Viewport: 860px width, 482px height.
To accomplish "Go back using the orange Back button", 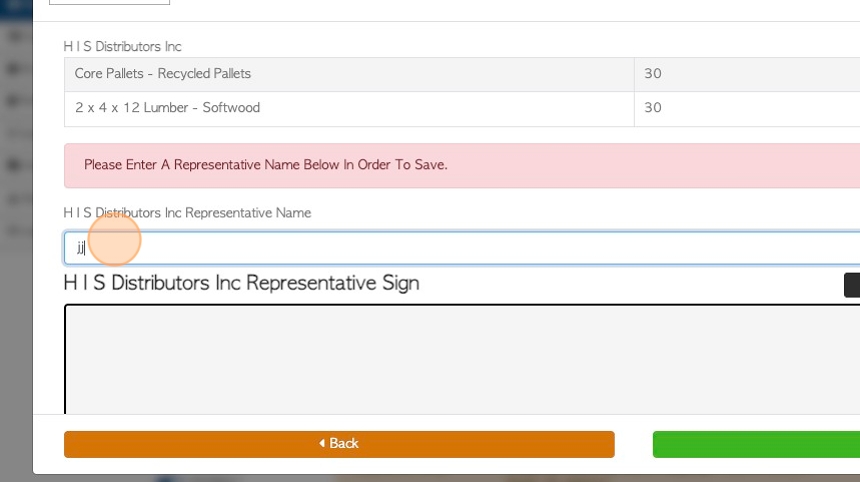I will pos(339,444).
